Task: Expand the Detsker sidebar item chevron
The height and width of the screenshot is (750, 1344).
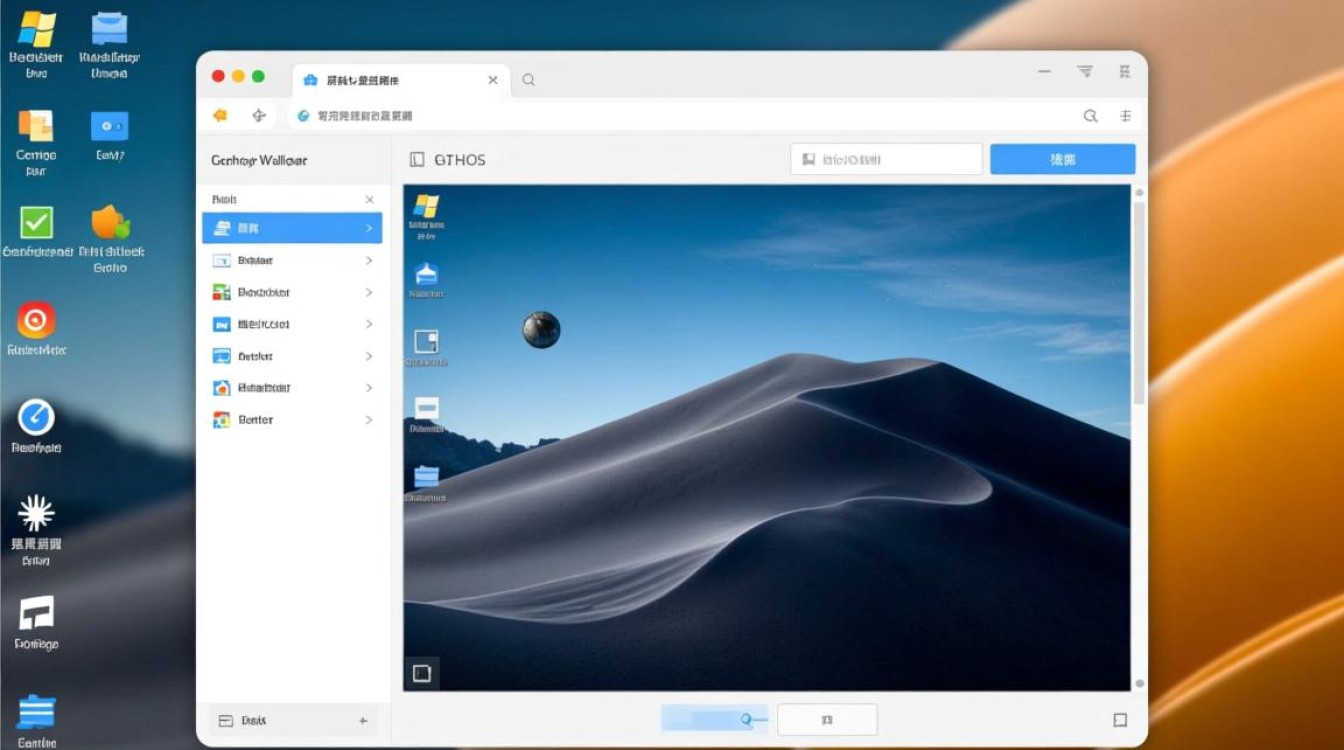Action: point(369,356)
